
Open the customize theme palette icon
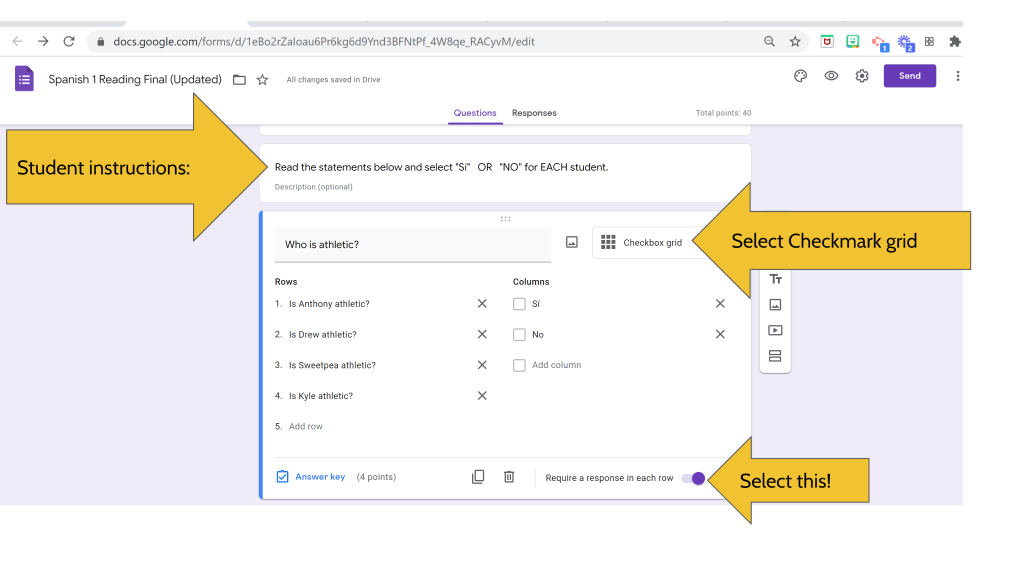[800, 76]
